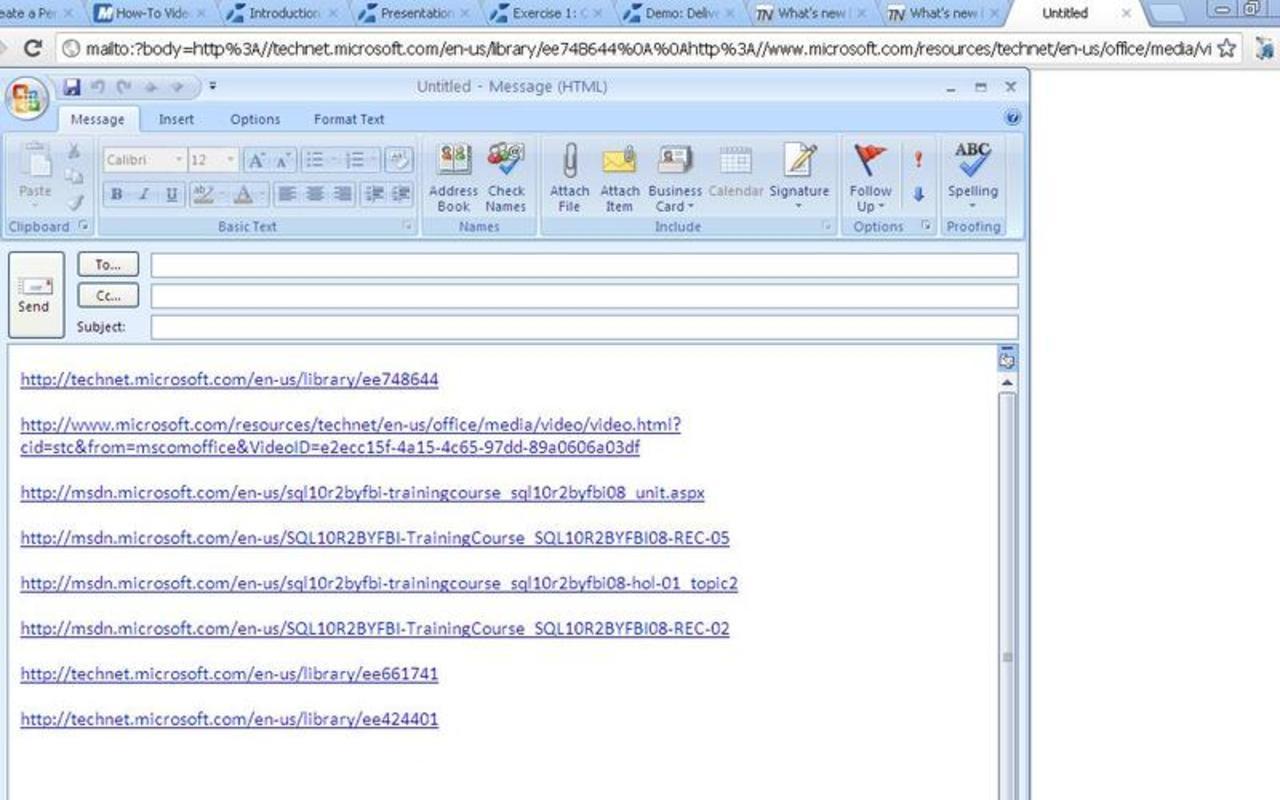Screen dimensions: 1280x800
Task: Click the Undo arrow in quick access toolbar
Action: [98, 87]
